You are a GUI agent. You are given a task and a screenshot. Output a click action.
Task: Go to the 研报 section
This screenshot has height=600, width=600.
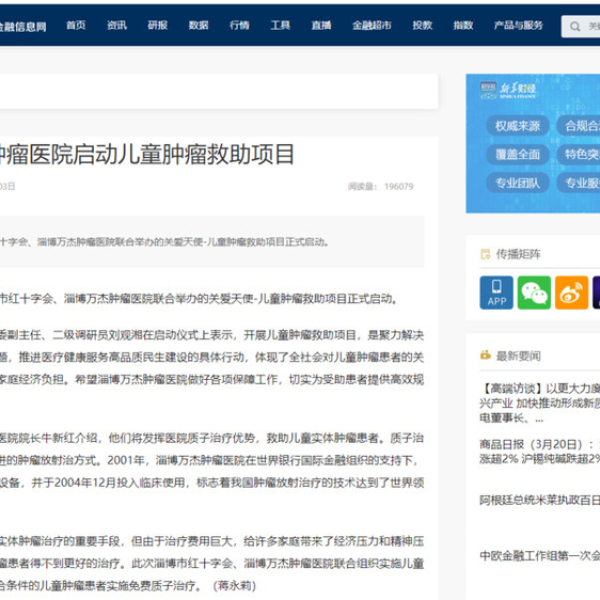pos(158,25)
